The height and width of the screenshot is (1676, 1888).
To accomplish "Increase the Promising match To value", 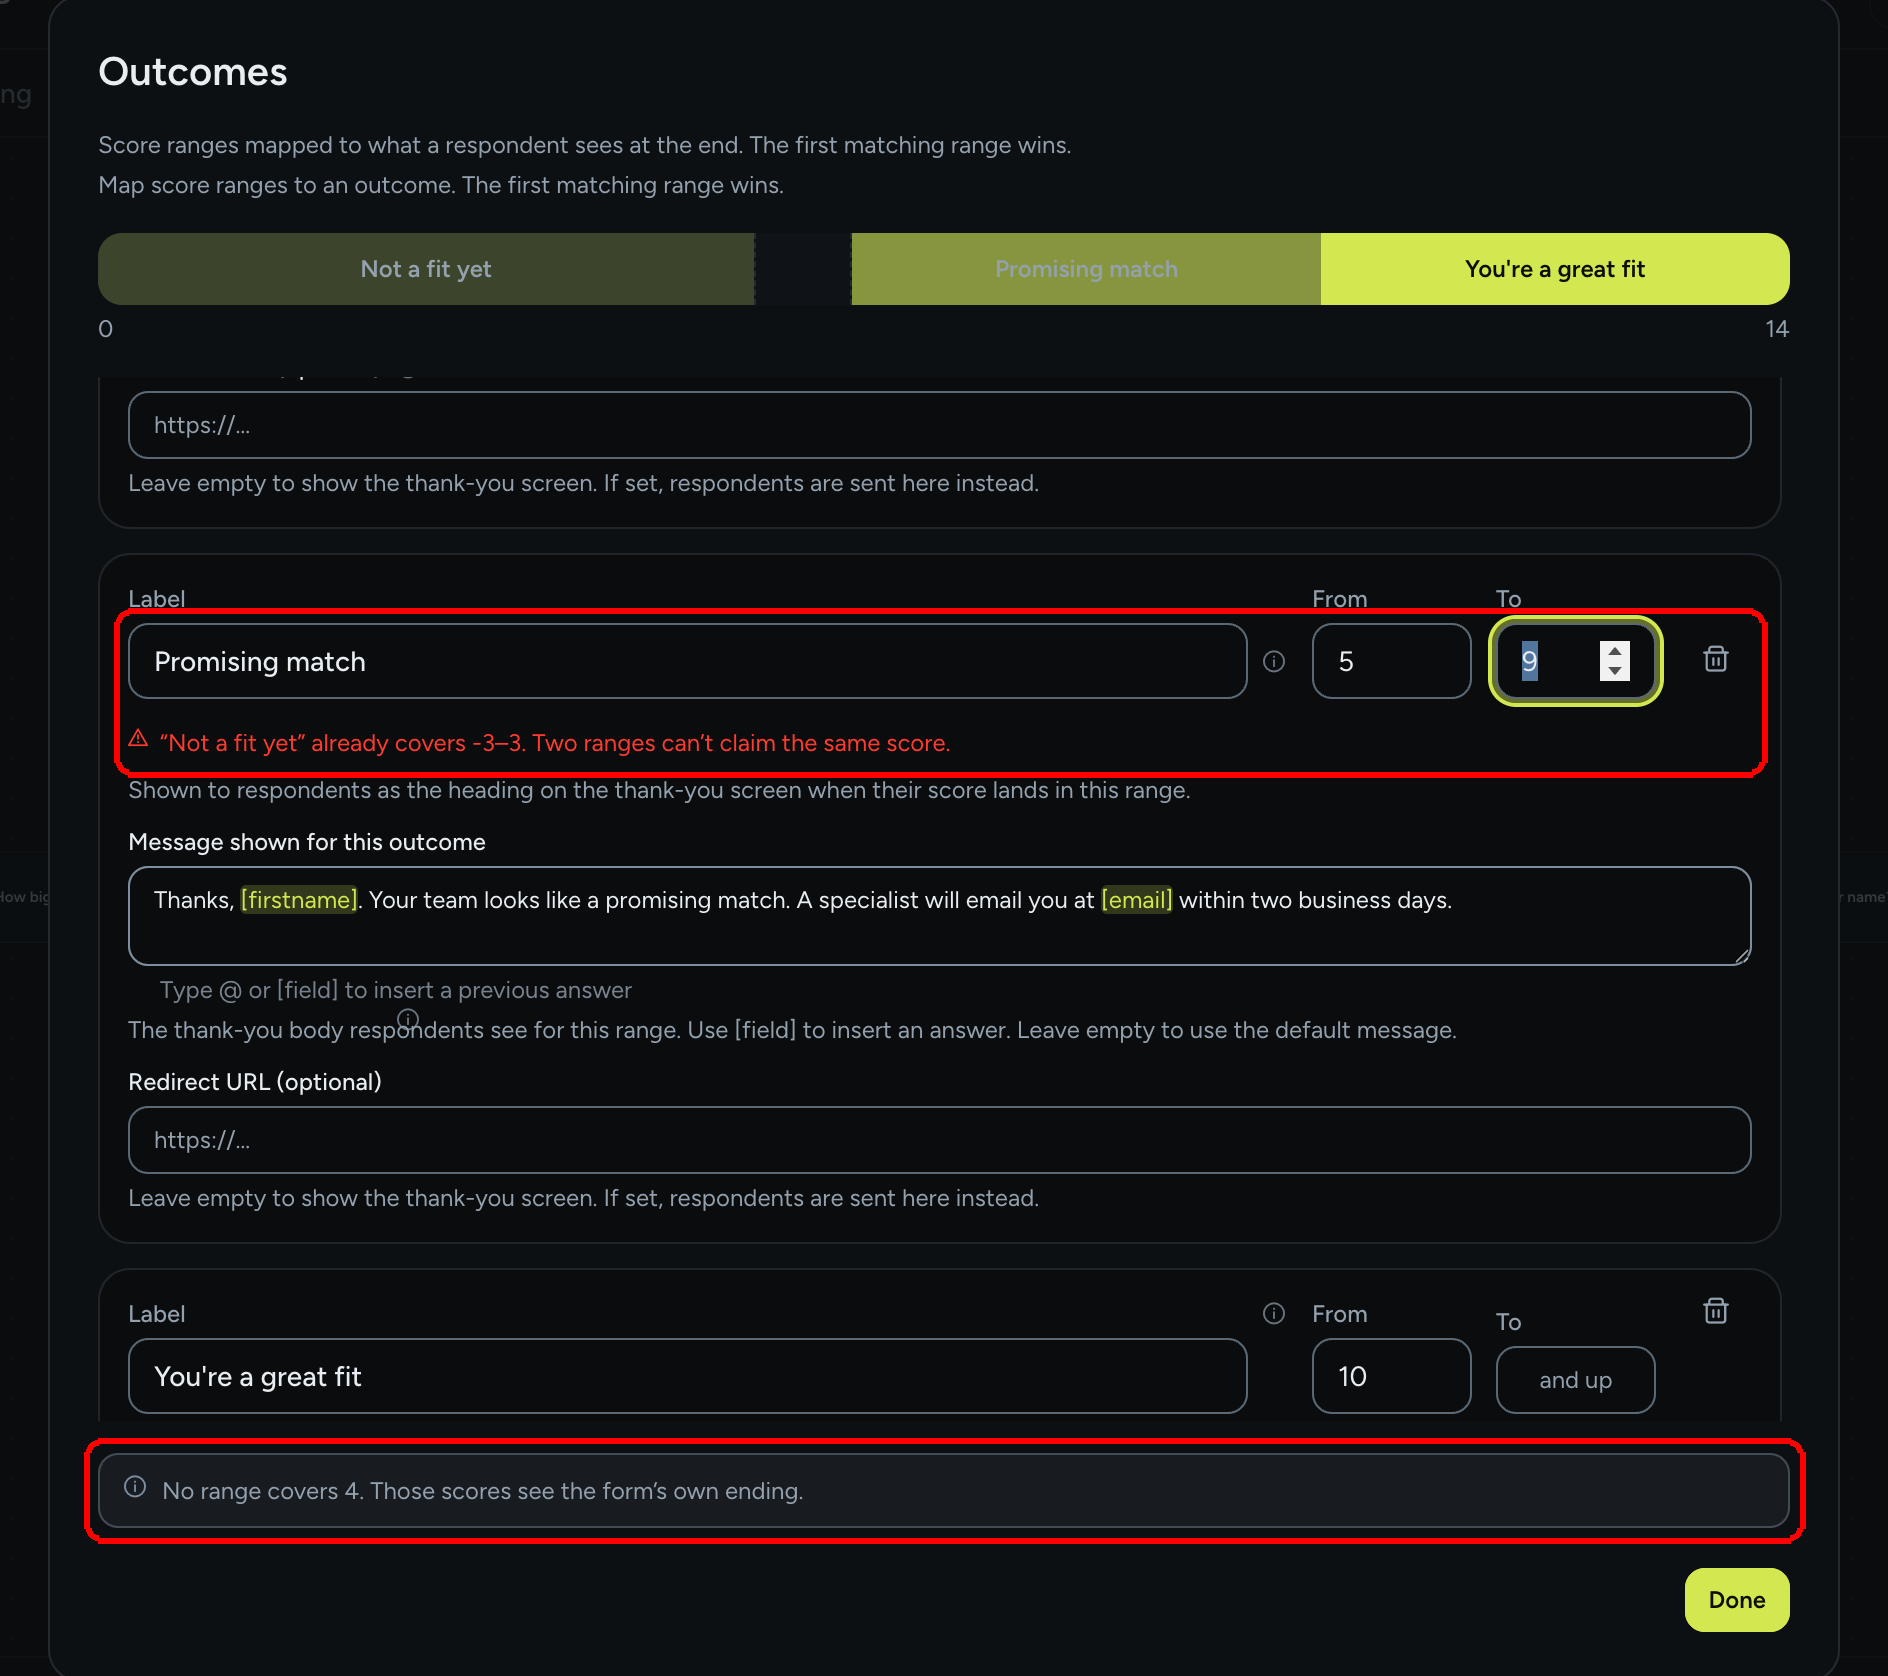I will coord(1614,651).
